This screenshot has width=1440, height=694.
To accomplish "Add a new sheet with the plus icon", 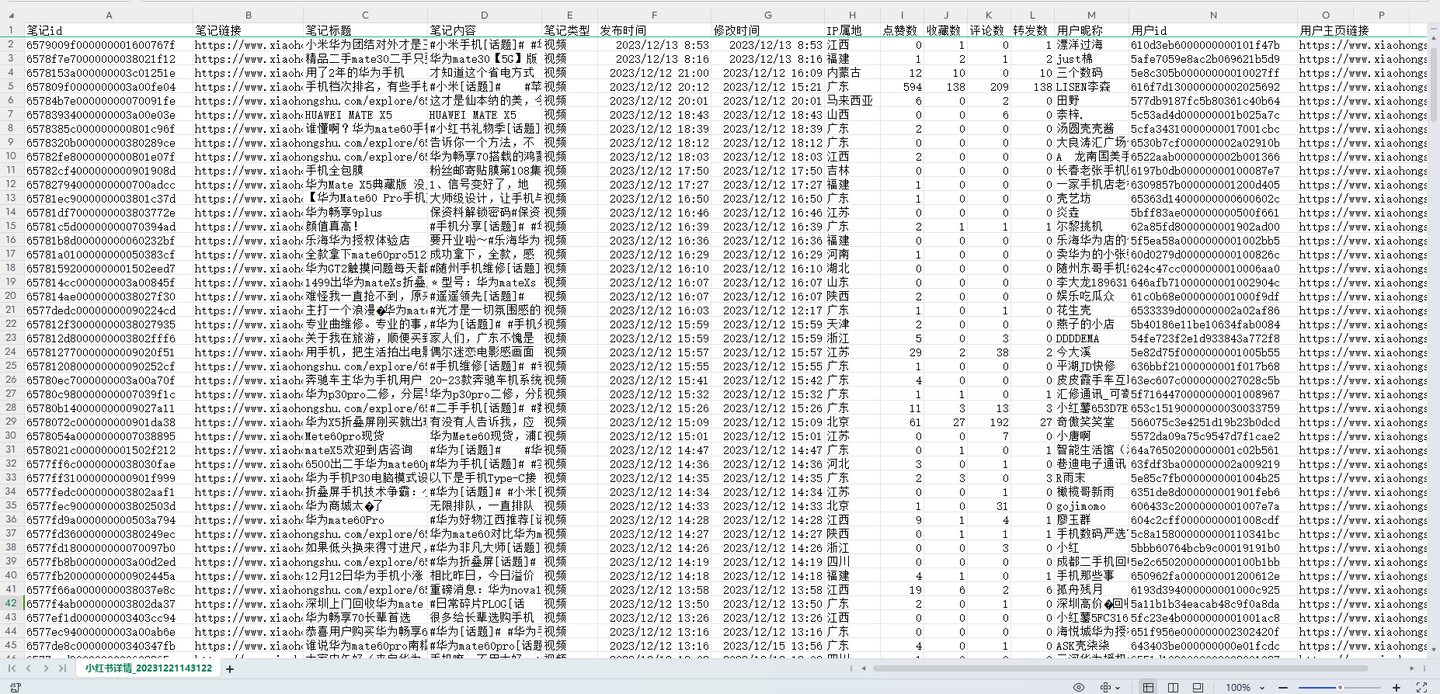I will (x=229, y=668).
